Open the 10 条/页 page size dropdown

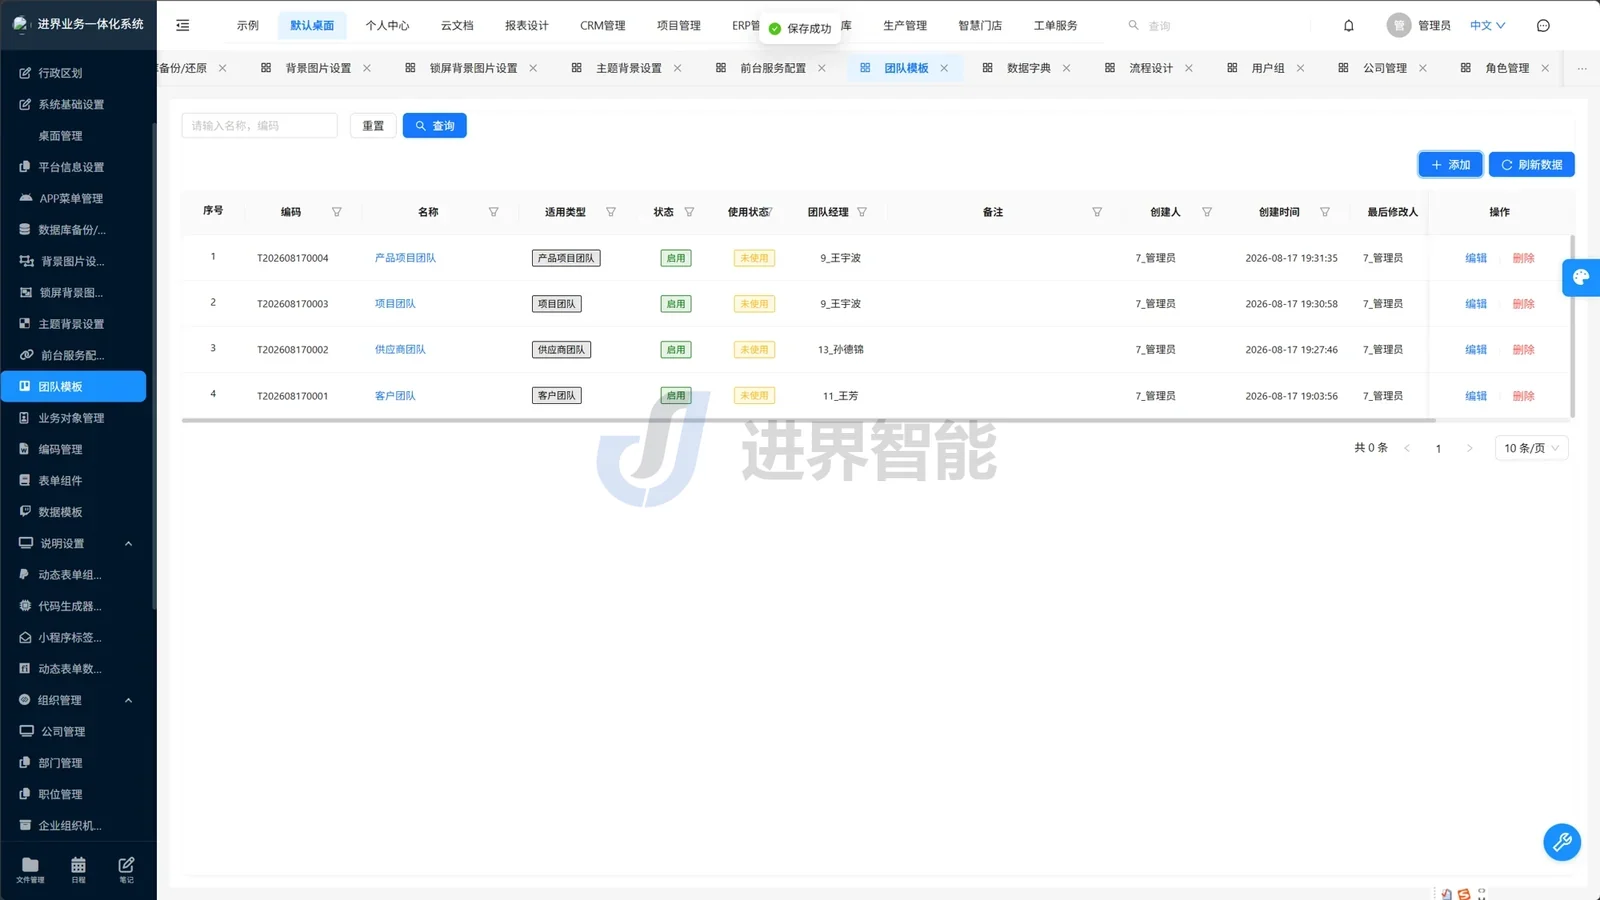click(x=1531, y=448)
